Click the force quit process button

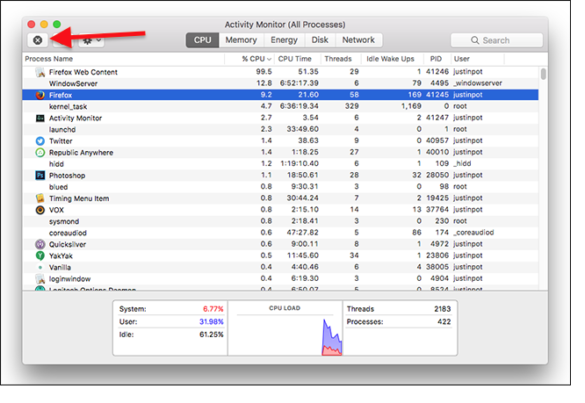38,40
